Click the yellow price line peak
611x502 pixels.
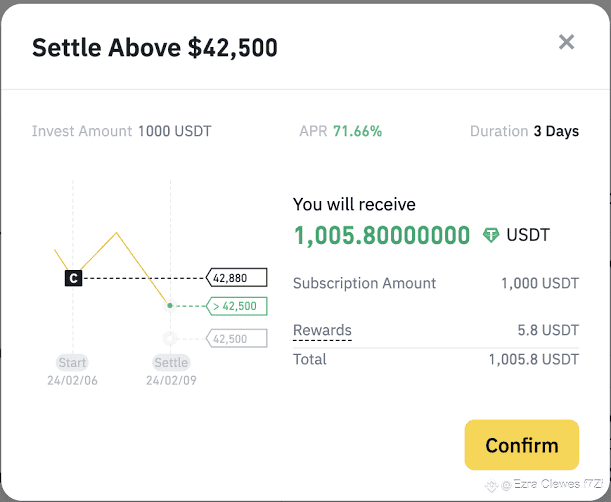pyautogui.click(x=117, y=233)
